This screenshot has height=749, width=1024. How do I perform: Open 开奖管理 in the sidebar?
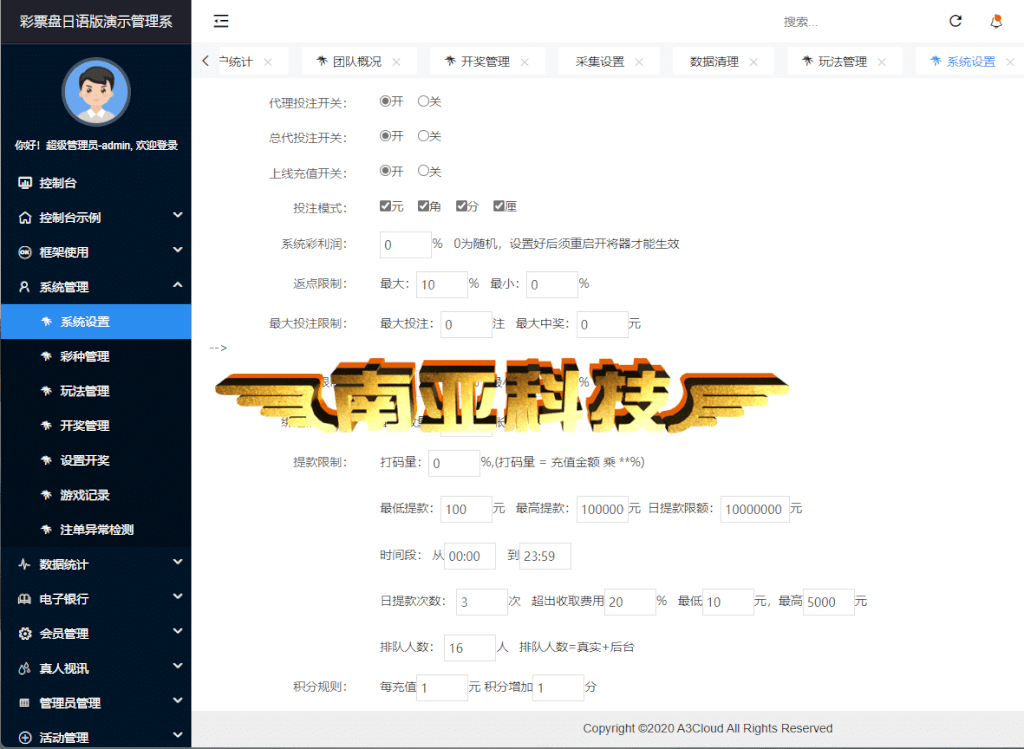coord(96,425)
